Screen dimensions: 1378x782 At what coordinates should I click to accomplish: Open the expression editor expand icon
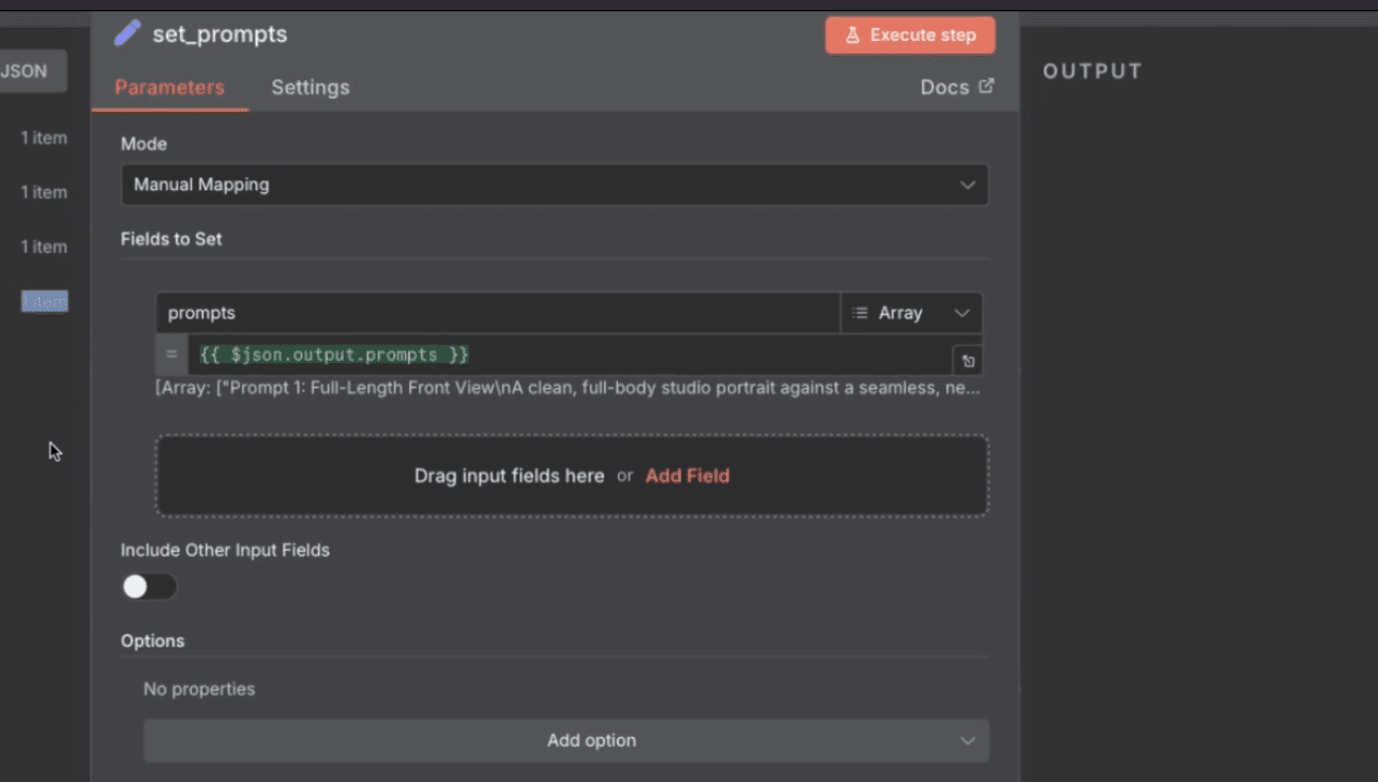coord(967,361)
